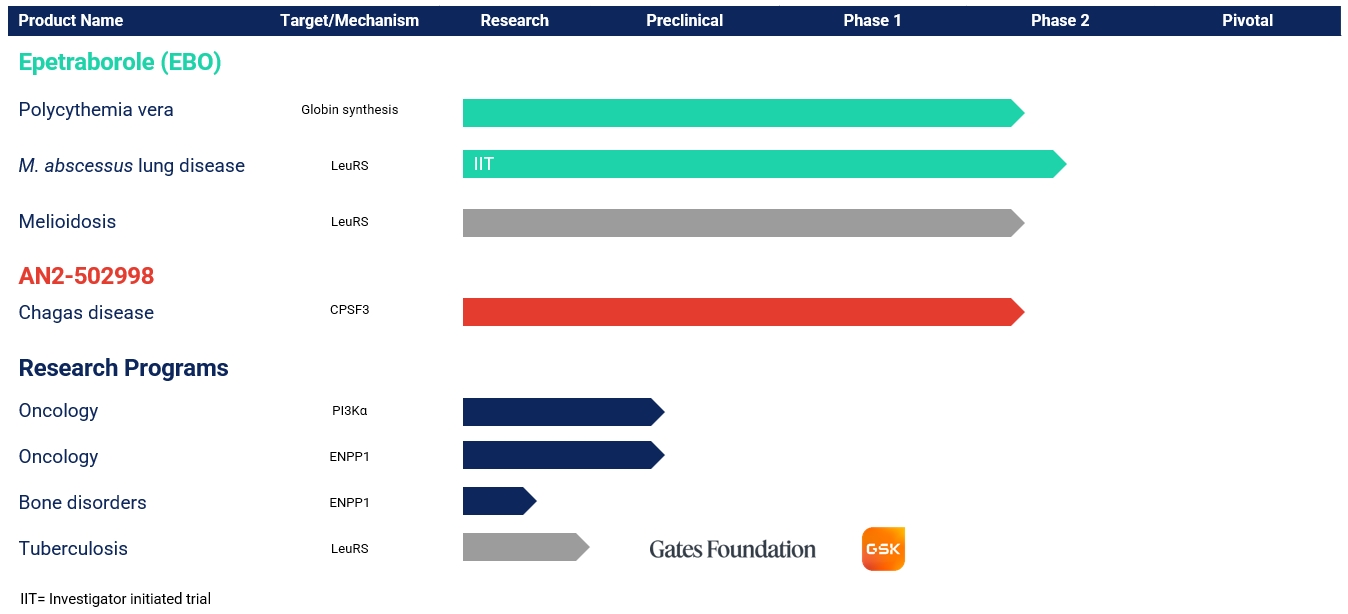Click the gray Melioidosis progress bar
Screen dimensions: 1348x614
click(x=740, y=223)
